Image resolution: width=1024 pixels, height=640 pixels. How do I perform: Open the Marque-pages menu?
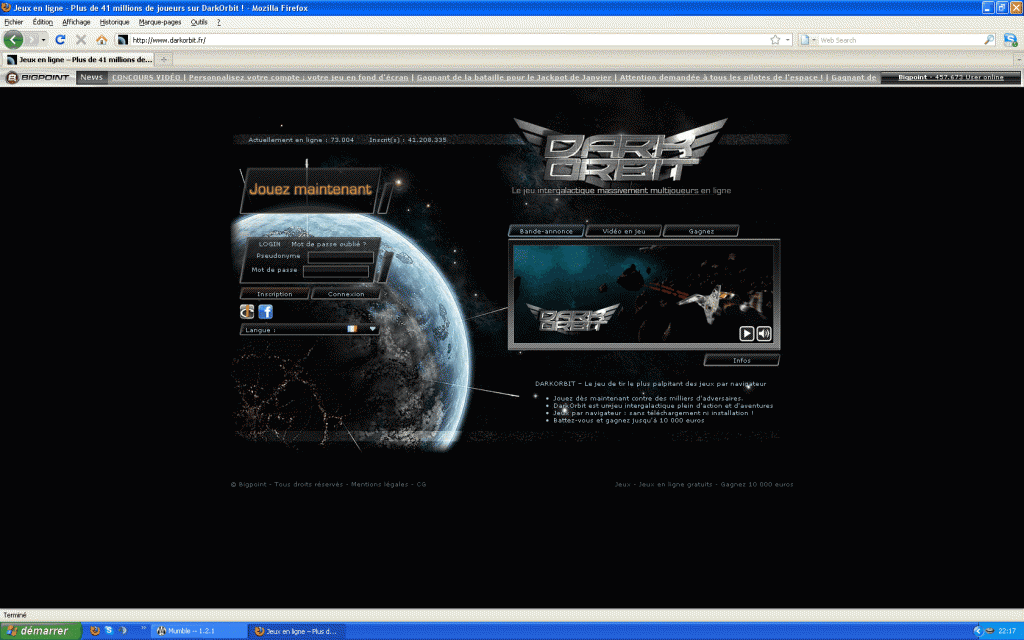coord(160,22)
